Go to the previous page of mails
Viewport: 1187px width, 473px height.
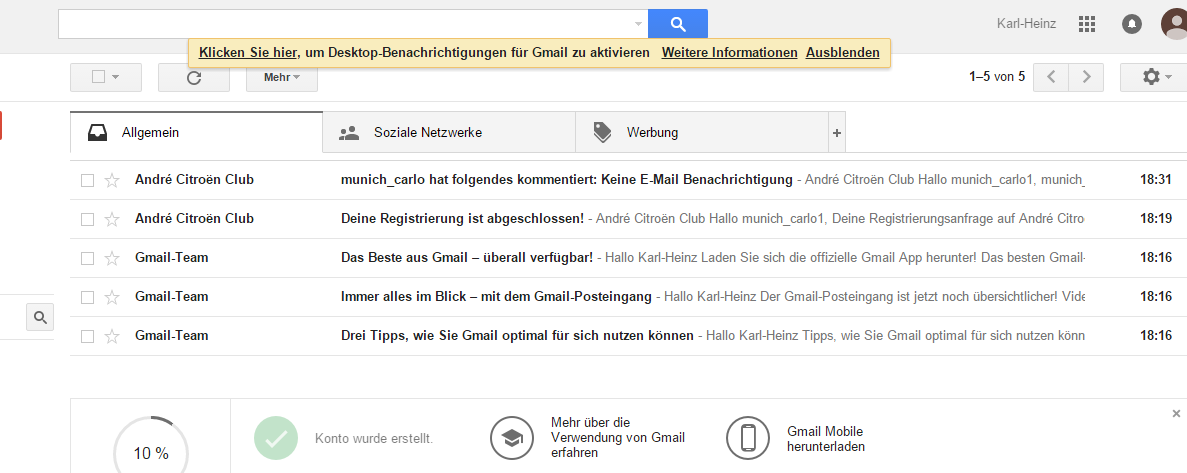pyautogui.click(x=1050, y=77)
